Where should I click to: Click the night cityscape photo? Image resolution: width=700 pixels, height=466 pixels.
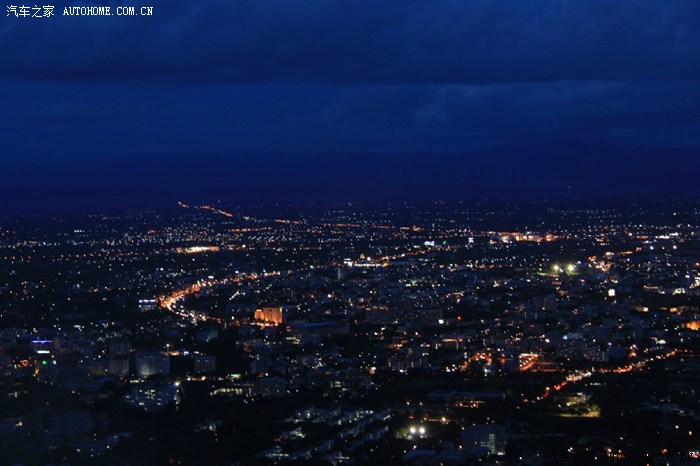coord(350,233)
